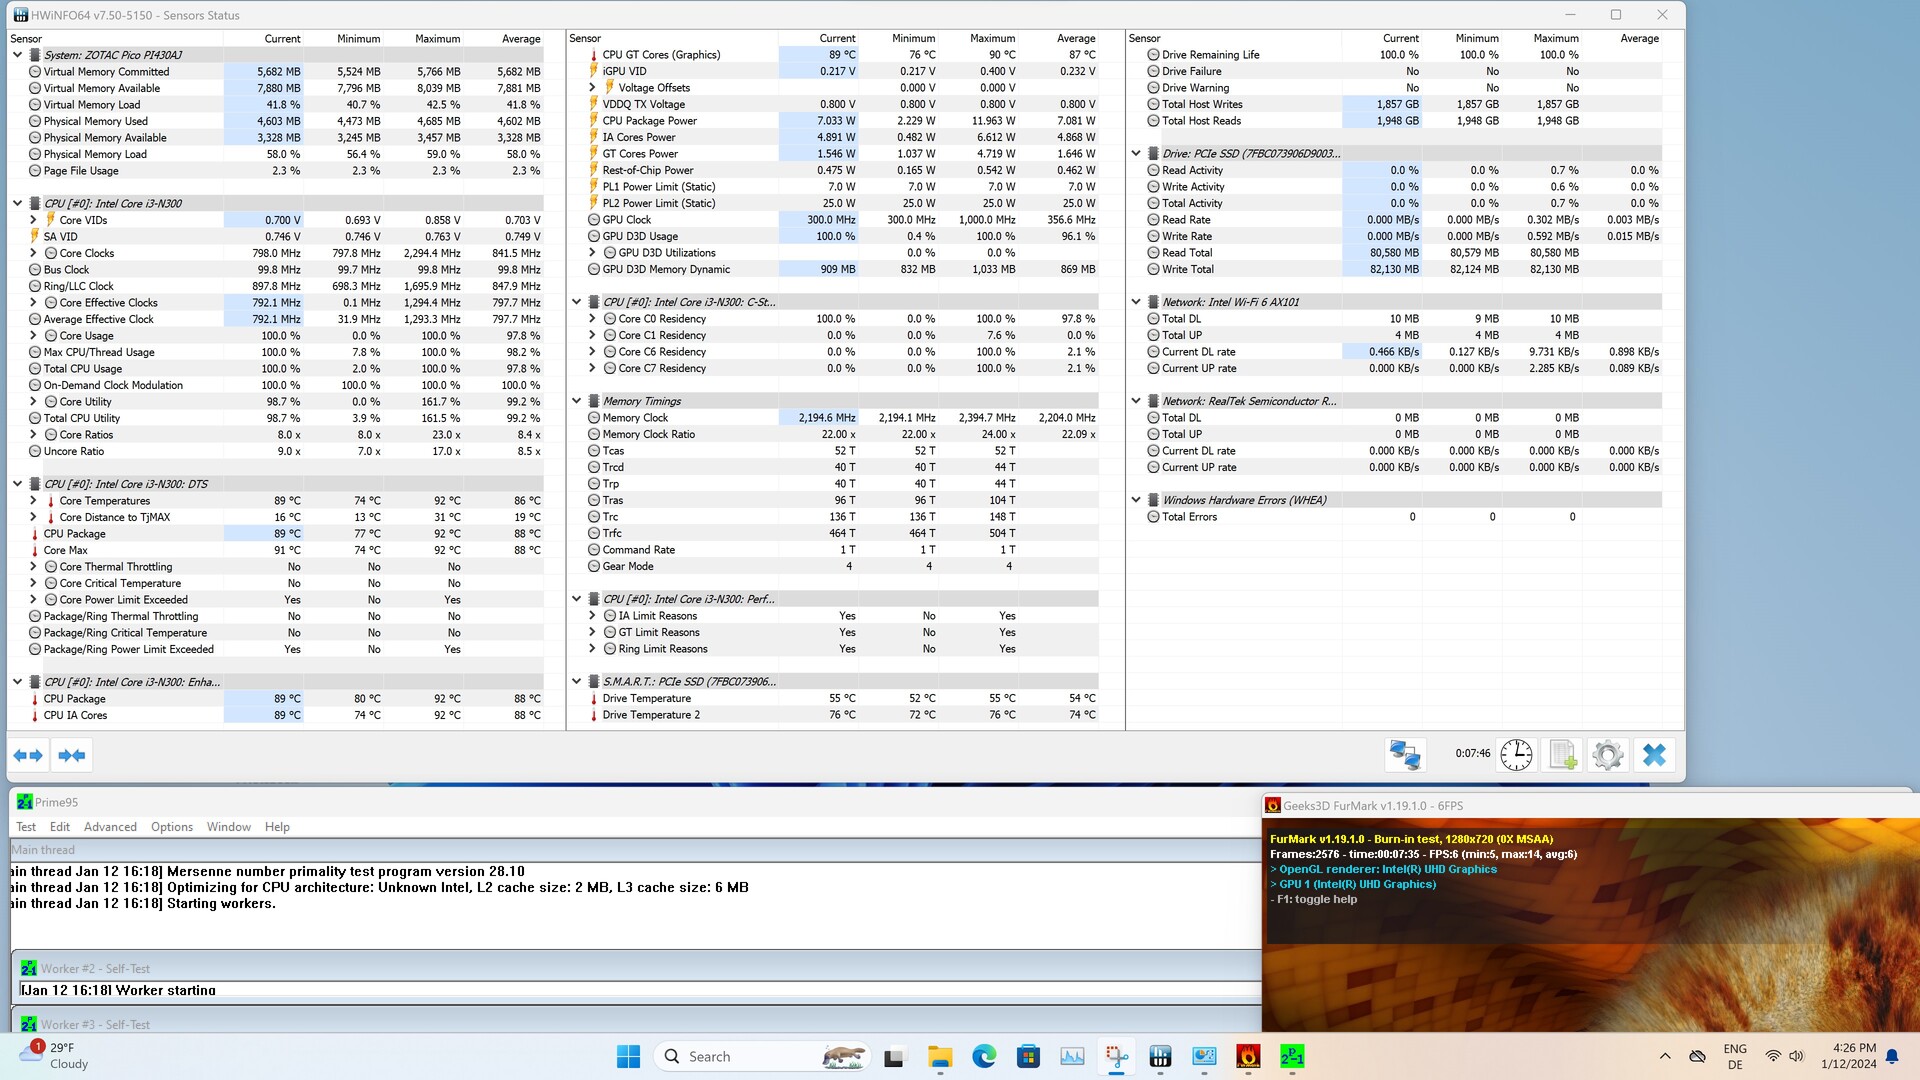The width and height of the screenshot is (1920, 1080).
Task: Open the Prime95 Advanced menu
Action: (x=110, y=827)
